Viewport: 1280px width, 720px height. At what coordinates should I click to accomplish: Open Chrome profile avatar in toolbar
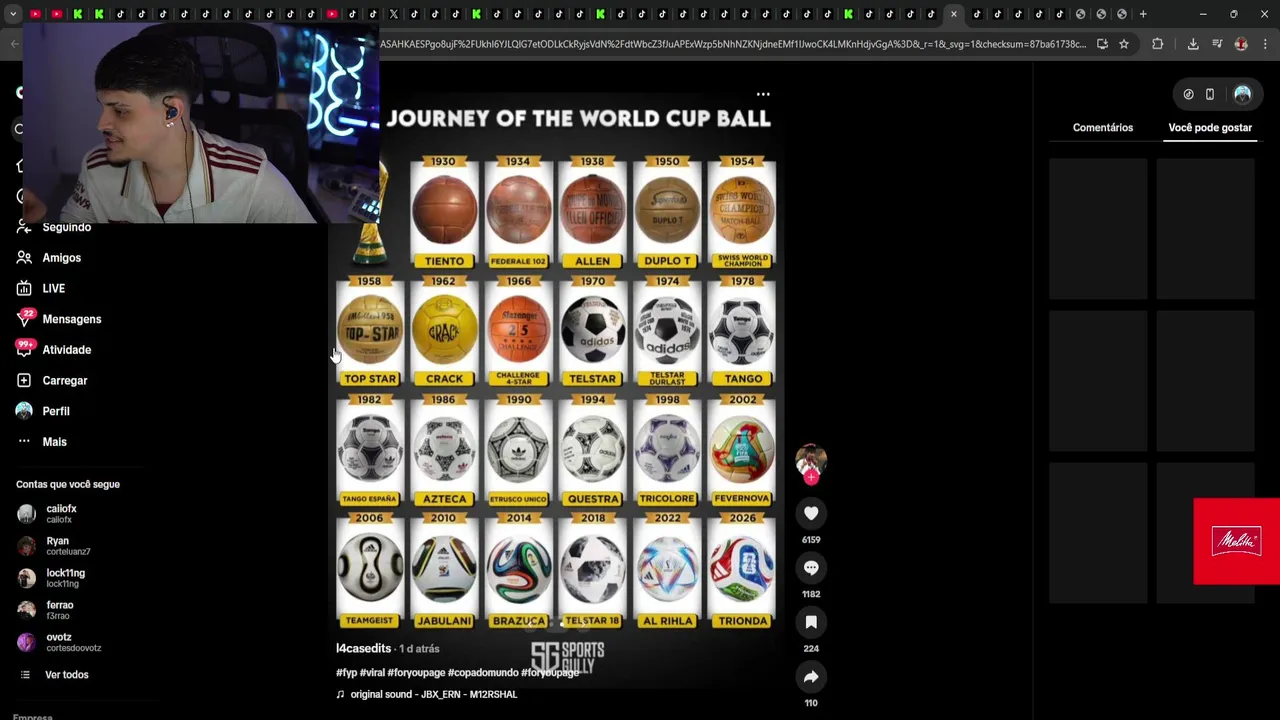coord(1241,44)
